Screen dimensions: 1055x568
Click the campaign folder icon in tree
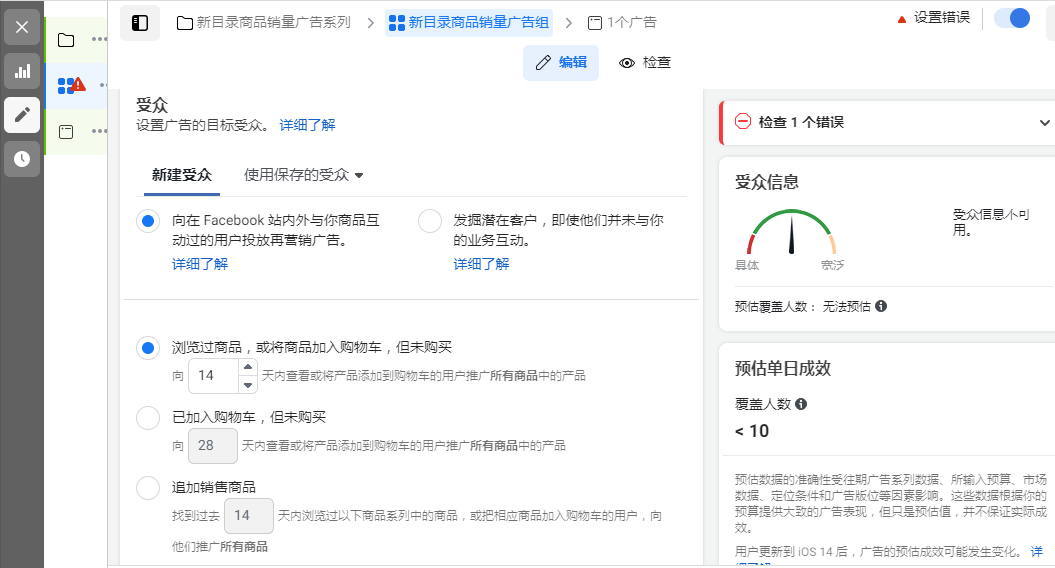66,40
